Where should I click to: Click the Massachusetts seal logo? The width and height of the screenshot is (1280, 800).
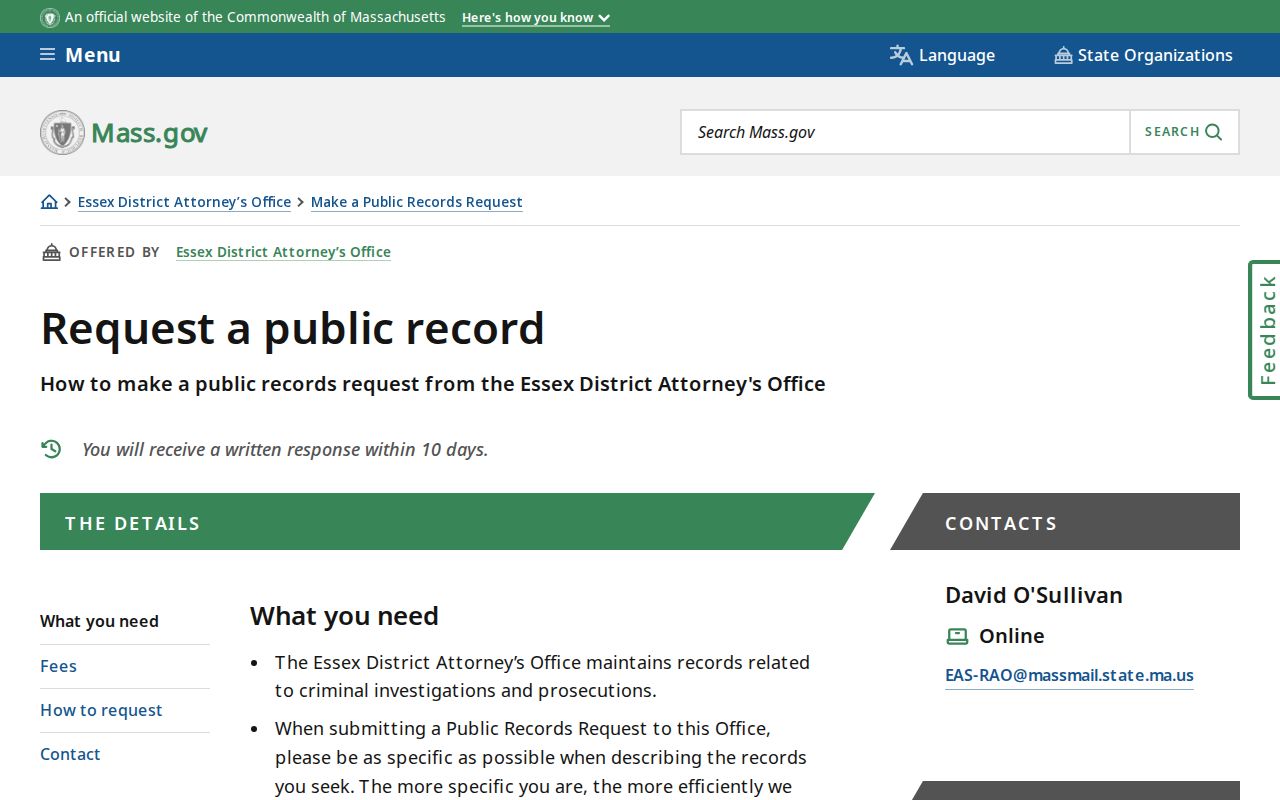(62, 132)
